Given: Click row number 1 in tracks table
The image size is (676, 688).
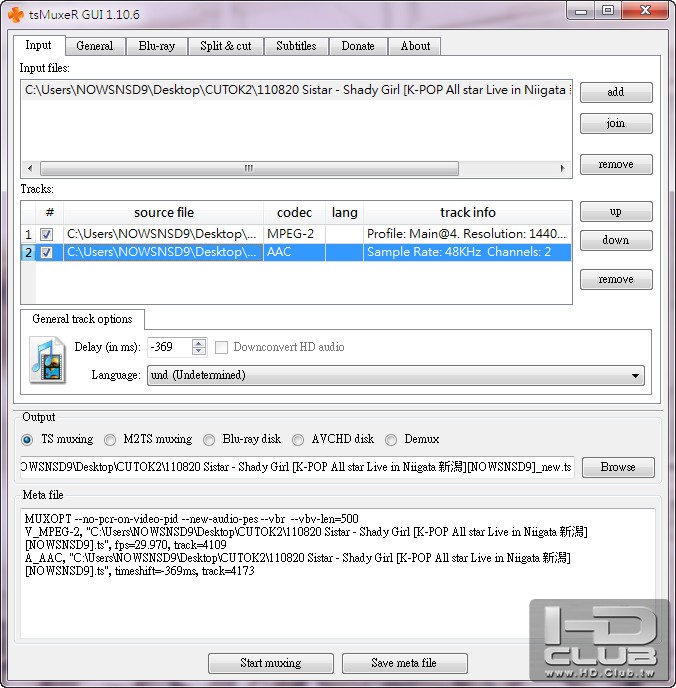Looking at the screenshot, I should (x=29, y=234).
